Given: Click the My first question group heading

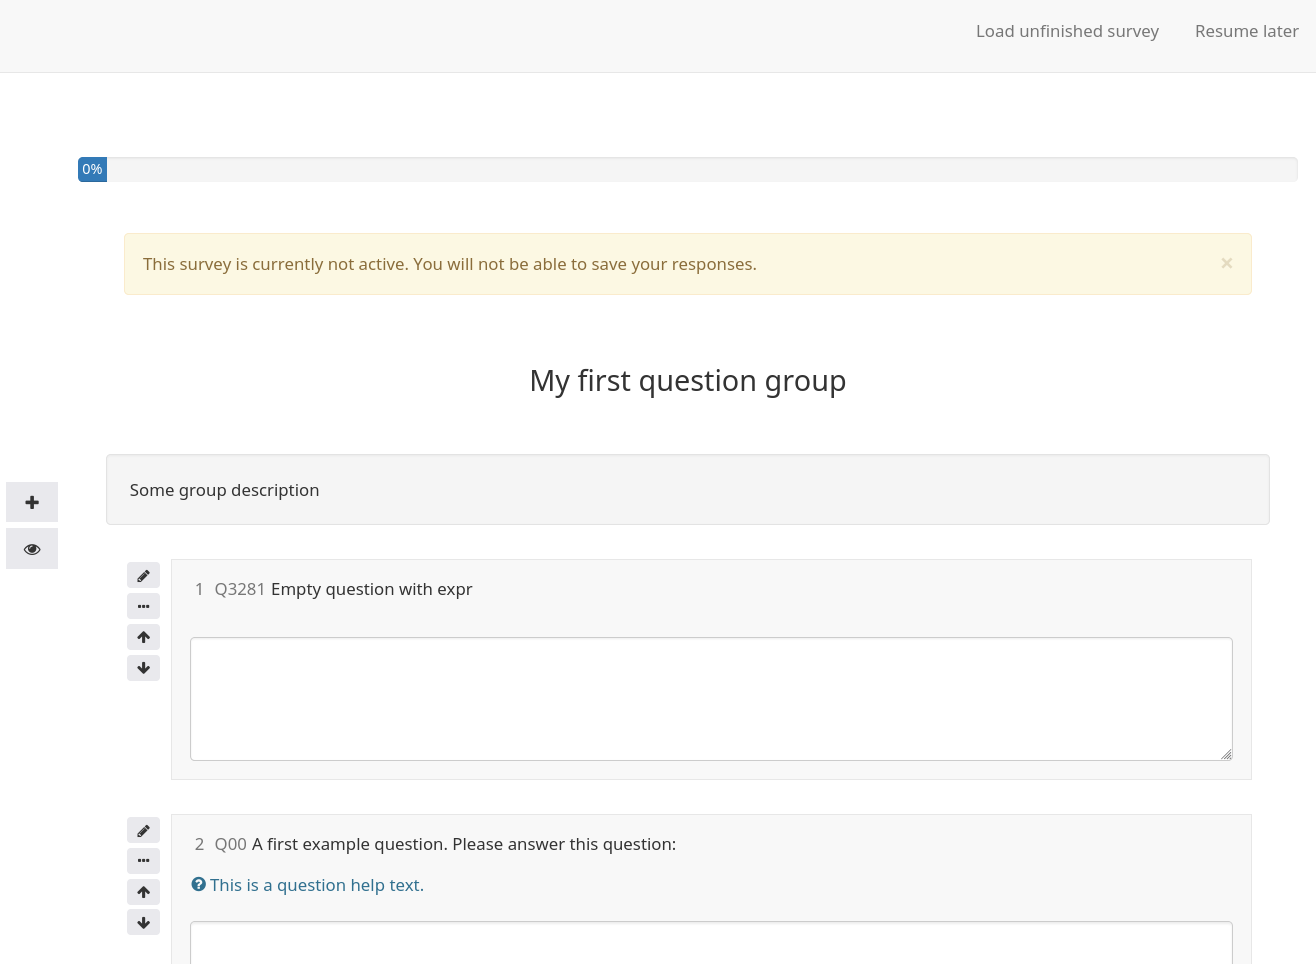Looking at the screenshot, I should pyautogui.click(x=687, y=381).
